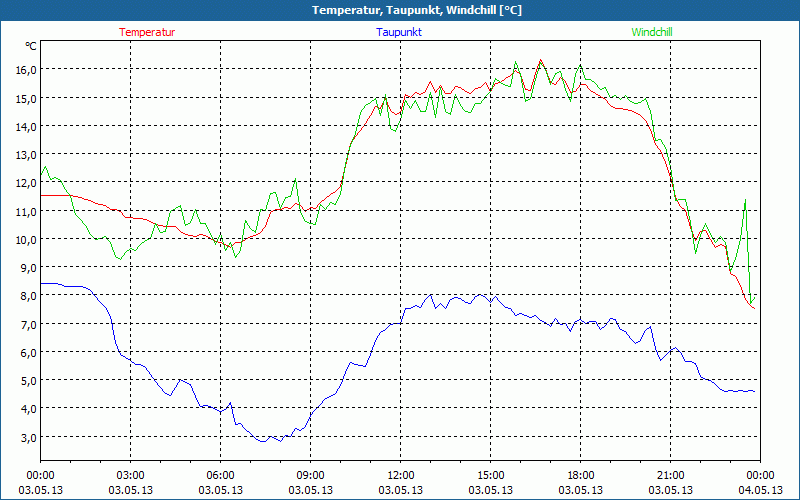The image size is (800, 500).
Task: Click the 21:00 time axis label
Action: pyautogui.click(x=670, y=476)
